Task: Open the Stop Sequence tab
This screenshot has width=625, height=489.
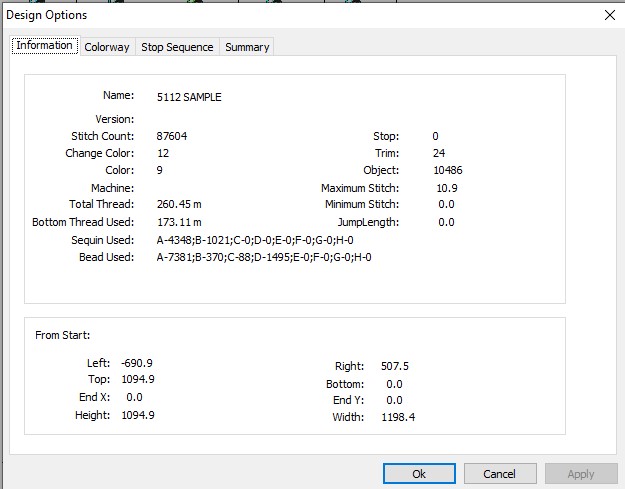Action: (177, 47)
